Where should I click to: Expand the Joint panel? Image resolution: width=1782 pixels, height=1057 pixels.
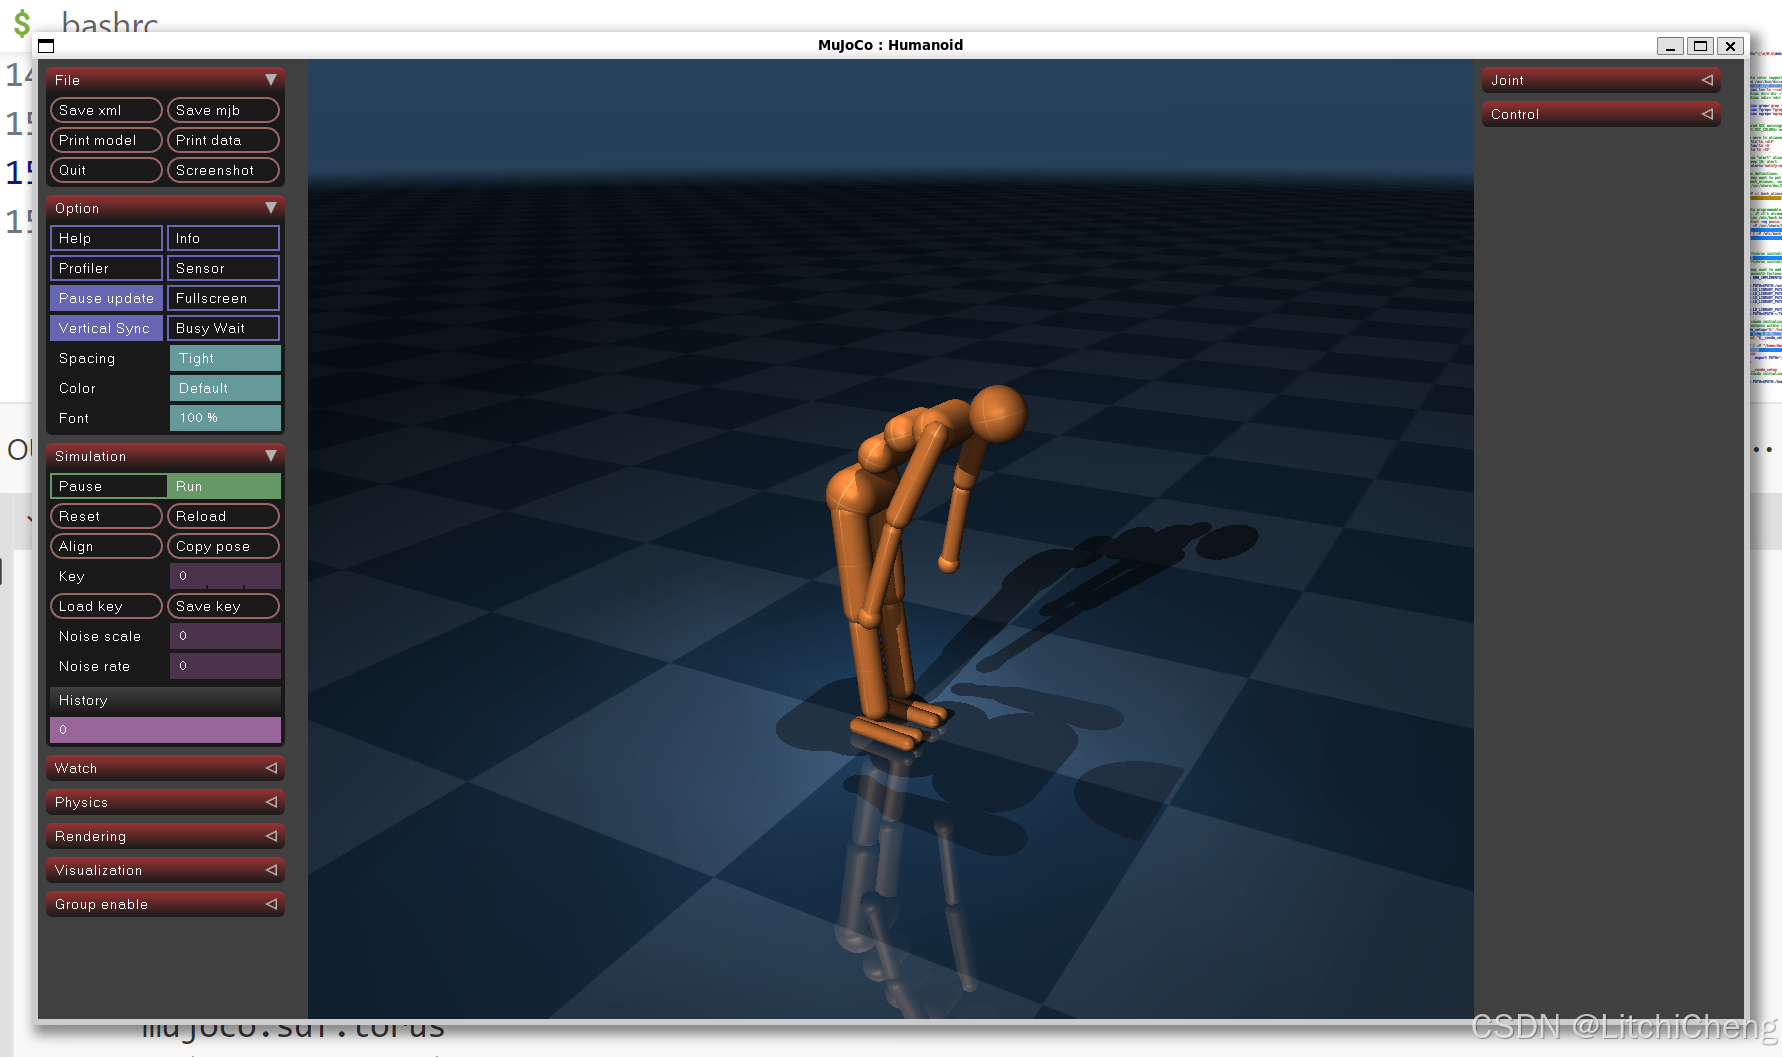[1601, 80]
